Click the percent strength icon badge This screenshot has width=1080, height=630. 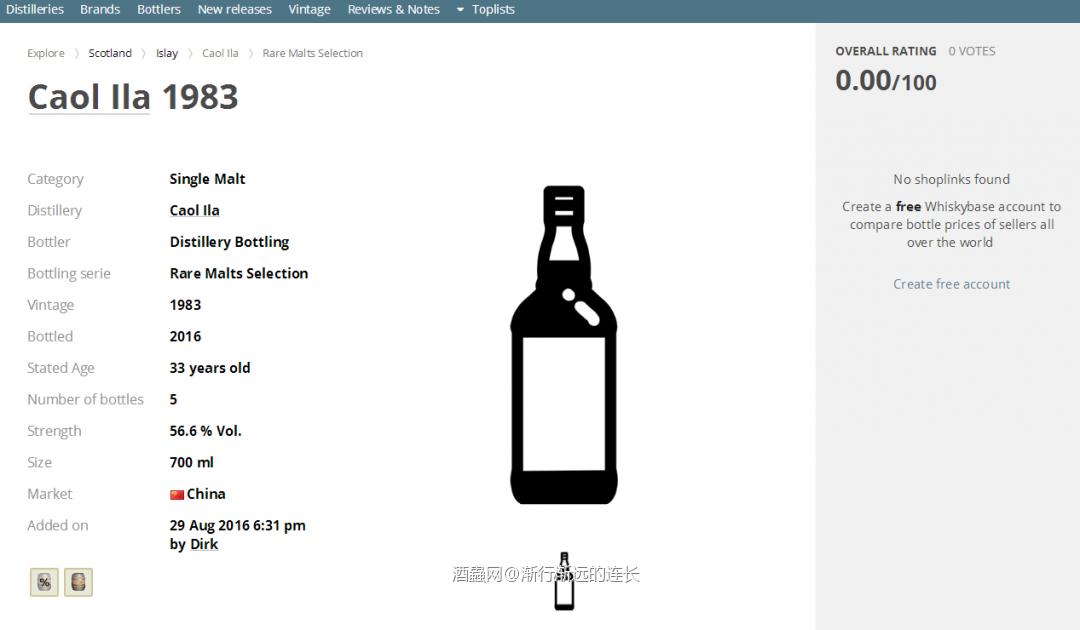click(44, 582)
